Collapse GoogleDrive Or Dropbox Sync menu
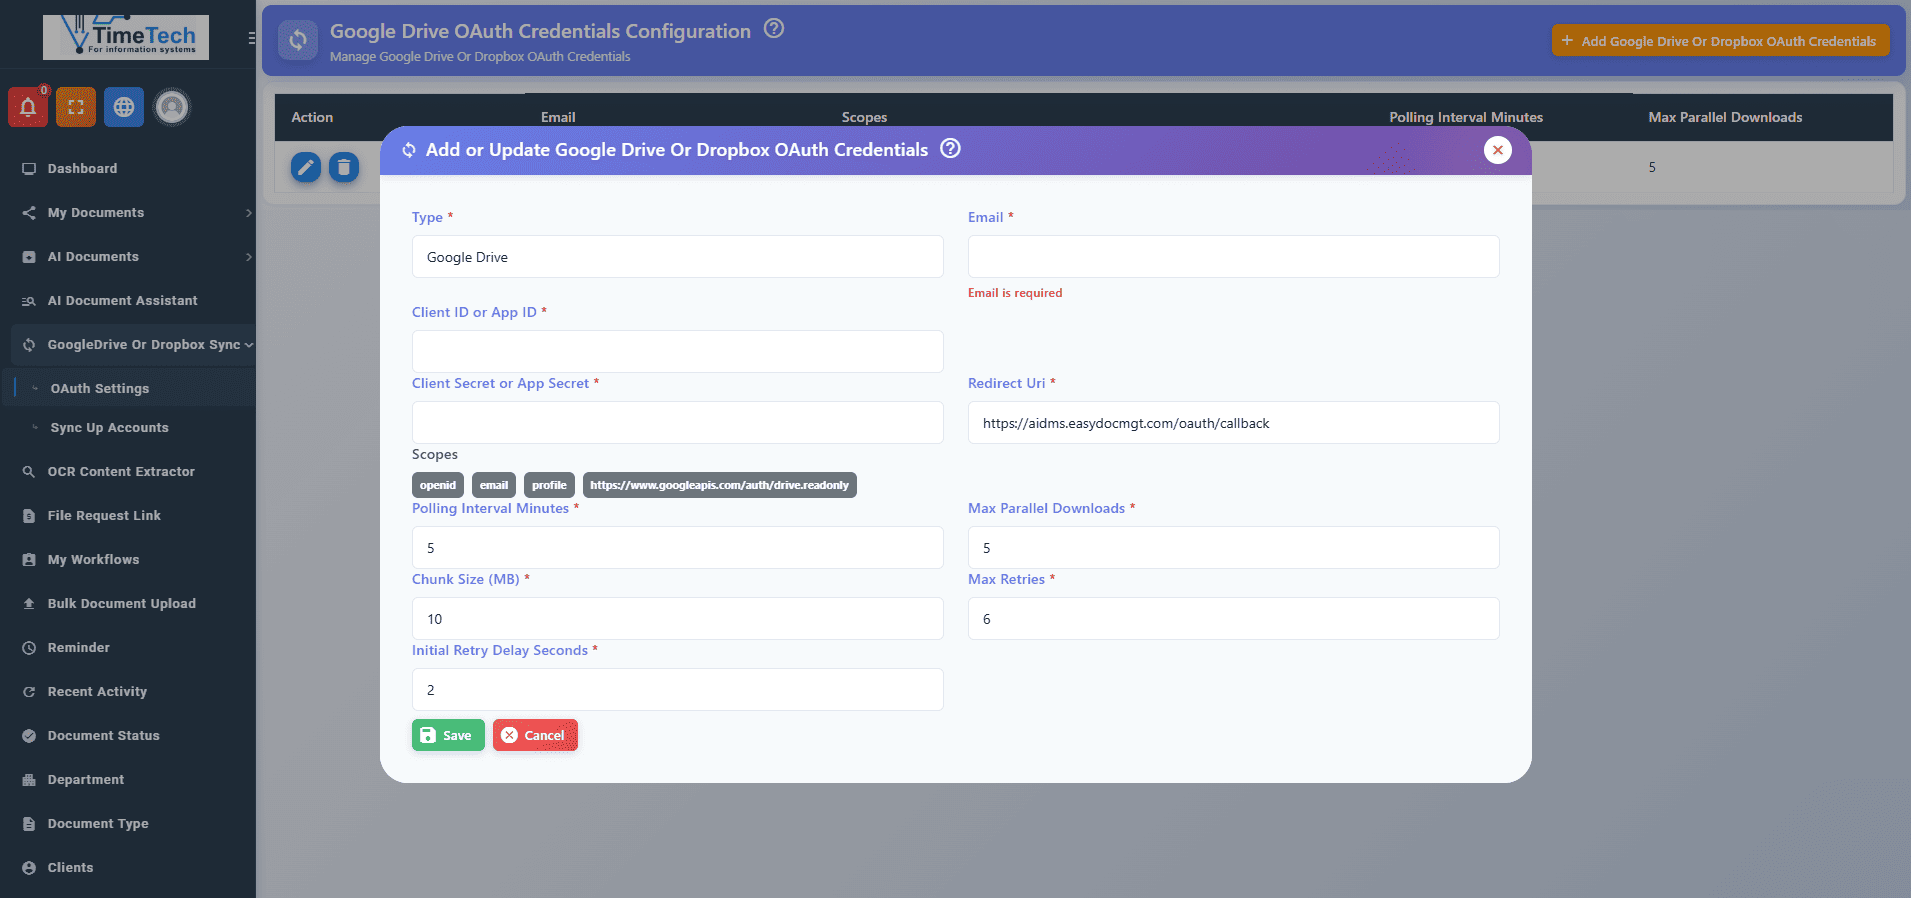 pos(132,344)
